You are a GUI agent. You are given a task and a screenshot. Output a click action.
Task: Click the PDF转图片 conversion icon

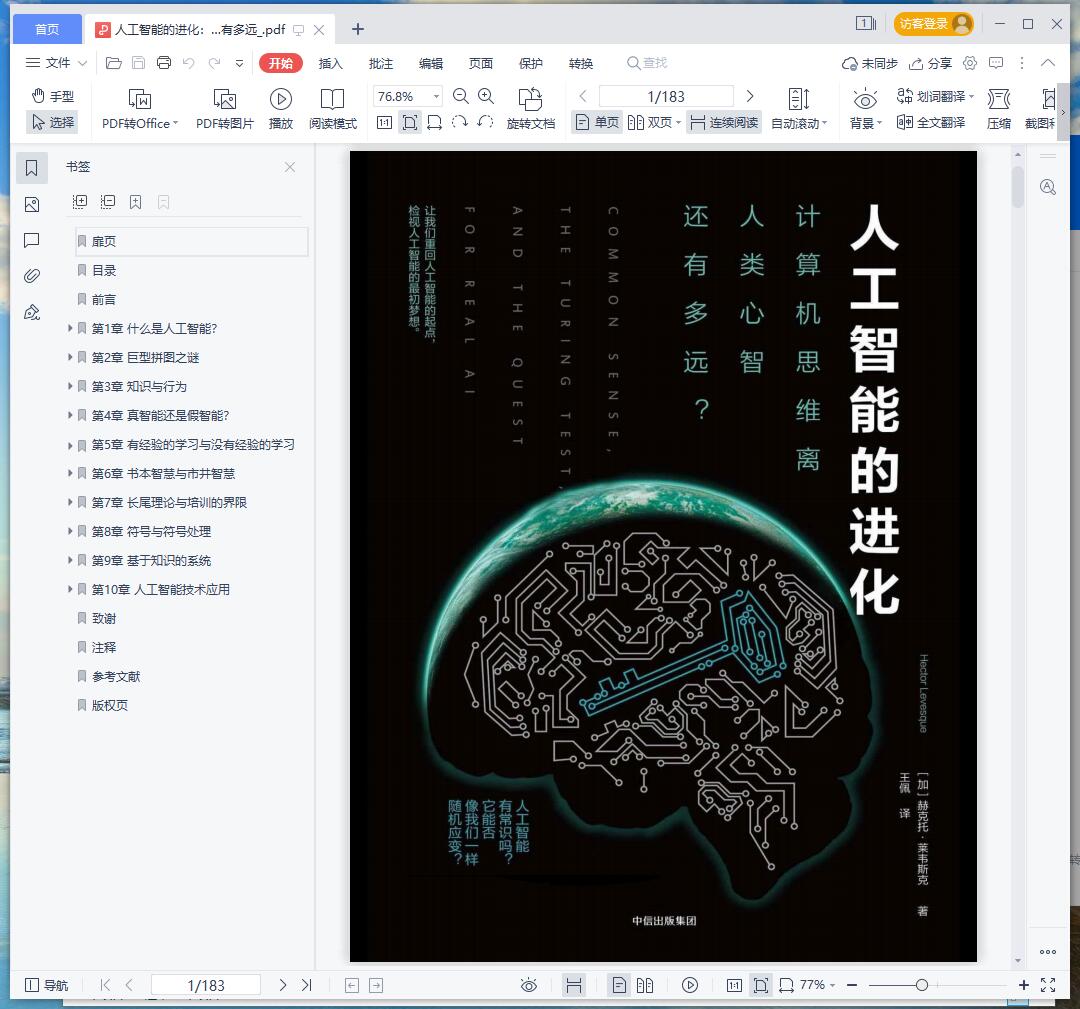225,99
